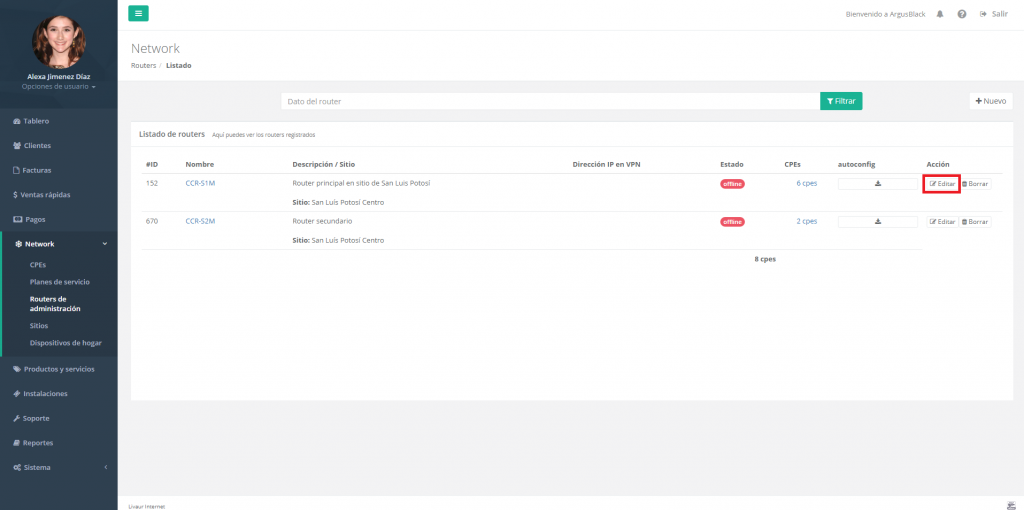Open CPEs under the Network menu
The height and width of the screenshot is (510, 1024).
click(38, 264)
